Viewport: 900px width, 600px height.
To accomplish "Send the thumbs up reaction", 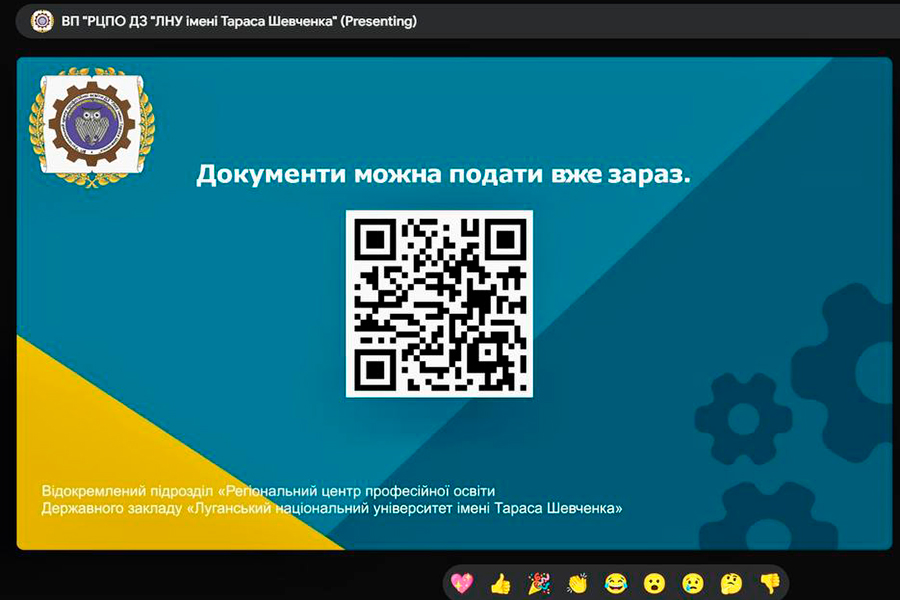I will pyautogui.click(x=501, y=583).
